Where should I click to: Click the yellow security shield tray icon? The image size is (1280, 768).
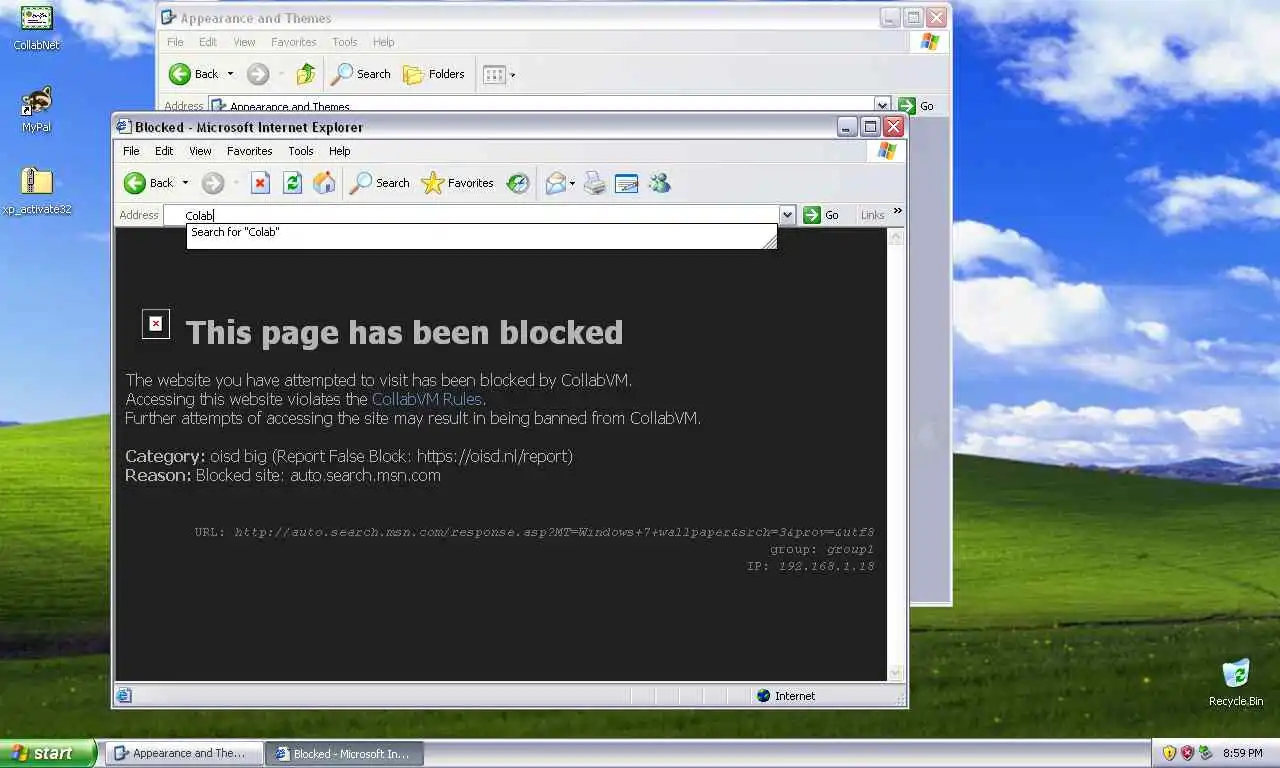1169,753
